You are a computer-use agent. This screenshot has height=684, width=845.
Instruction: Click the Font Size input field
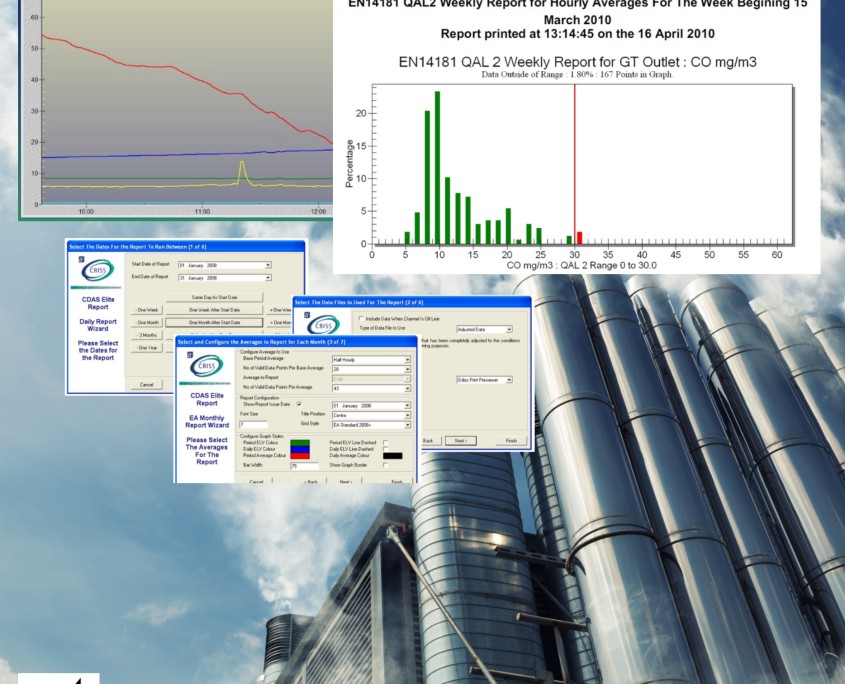(x=253, y=425)
